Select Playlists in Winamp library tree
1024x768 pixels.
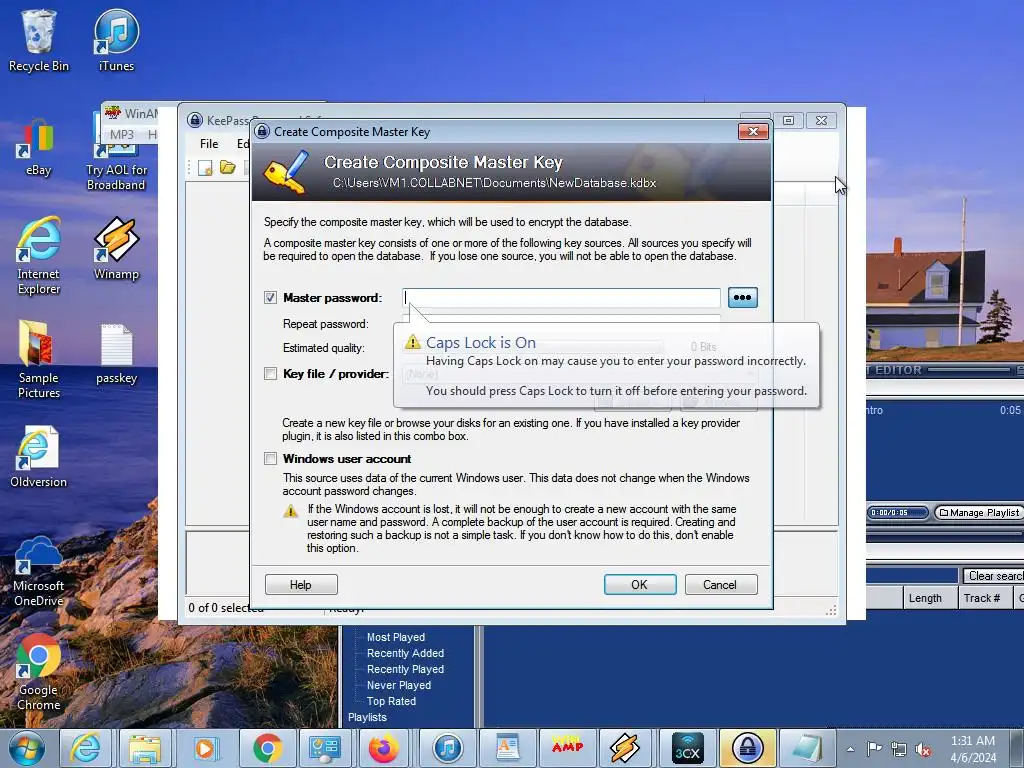click(367, 717)
